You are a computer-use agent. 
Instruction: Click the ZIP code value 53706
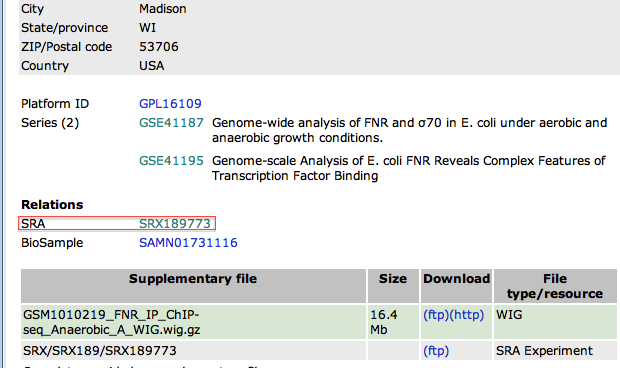(159, 47)
